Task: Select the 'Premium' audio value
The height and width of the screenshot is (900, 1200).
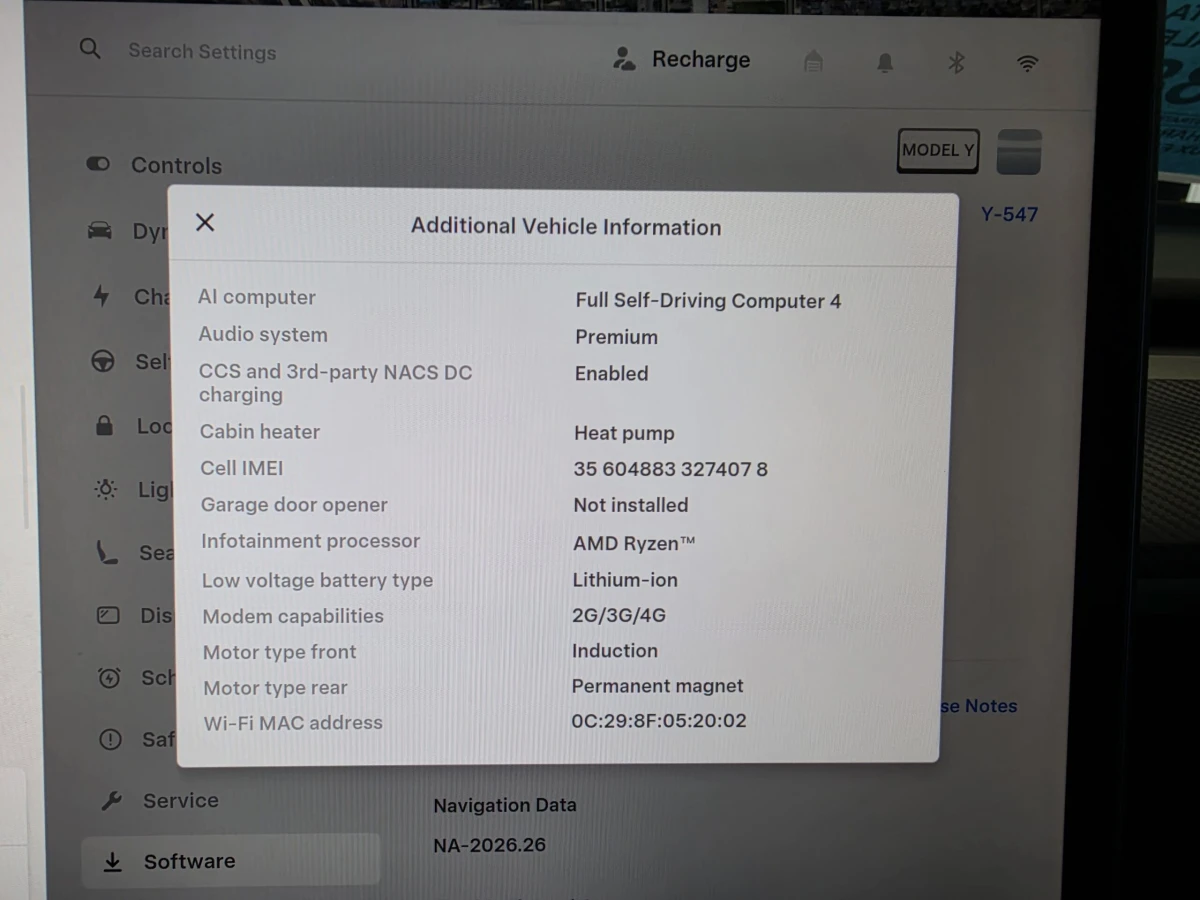Action: [x=616, y=337]
